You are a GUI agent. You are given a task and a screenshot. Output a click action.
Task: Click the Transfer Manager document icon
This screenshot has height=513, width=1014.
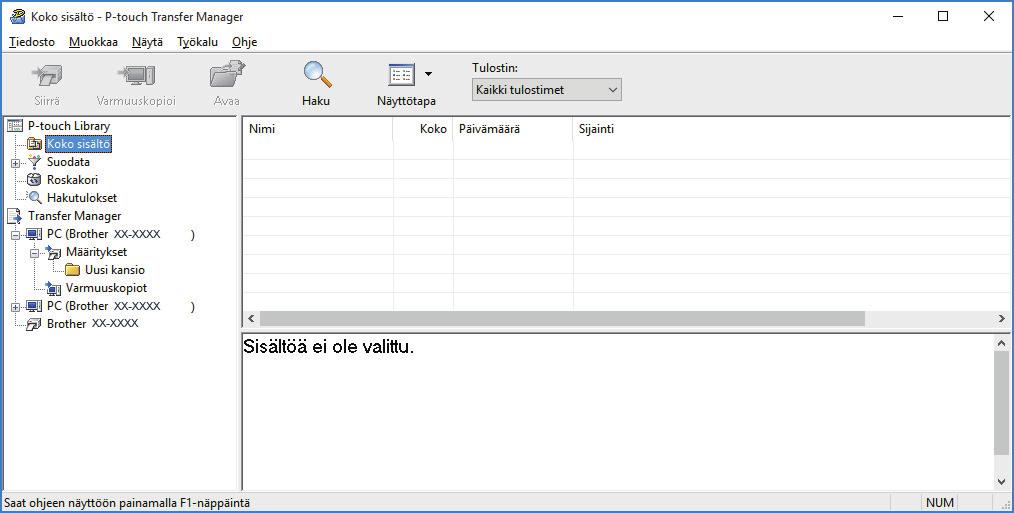(x=14, y=216)
